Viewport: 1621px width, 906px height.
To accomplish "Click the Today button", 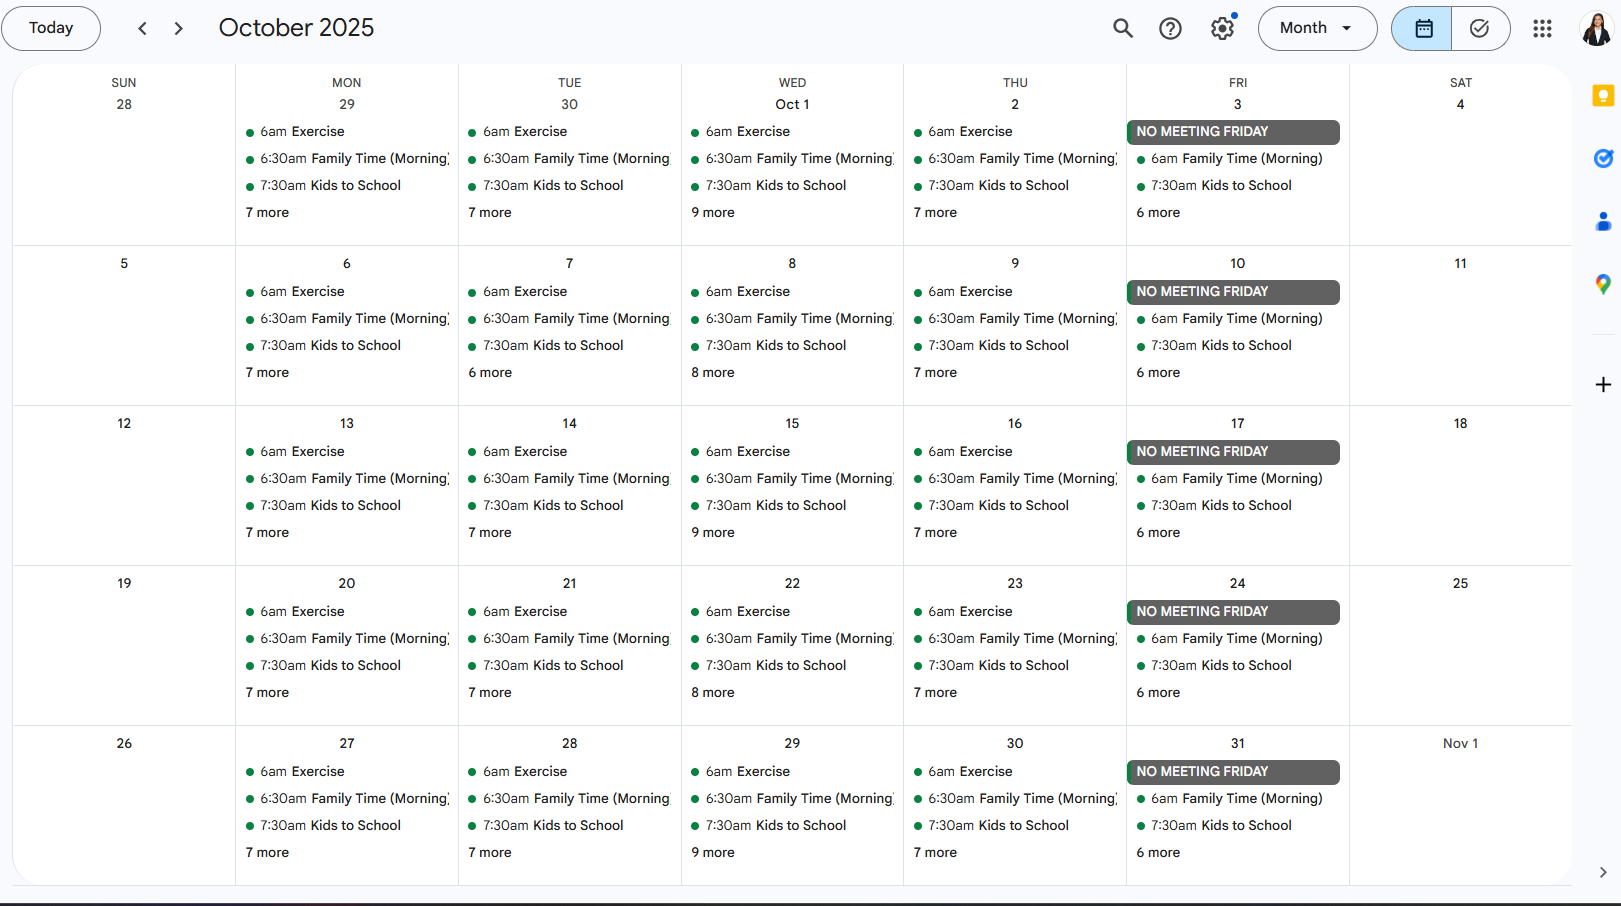I will (51, 28).
